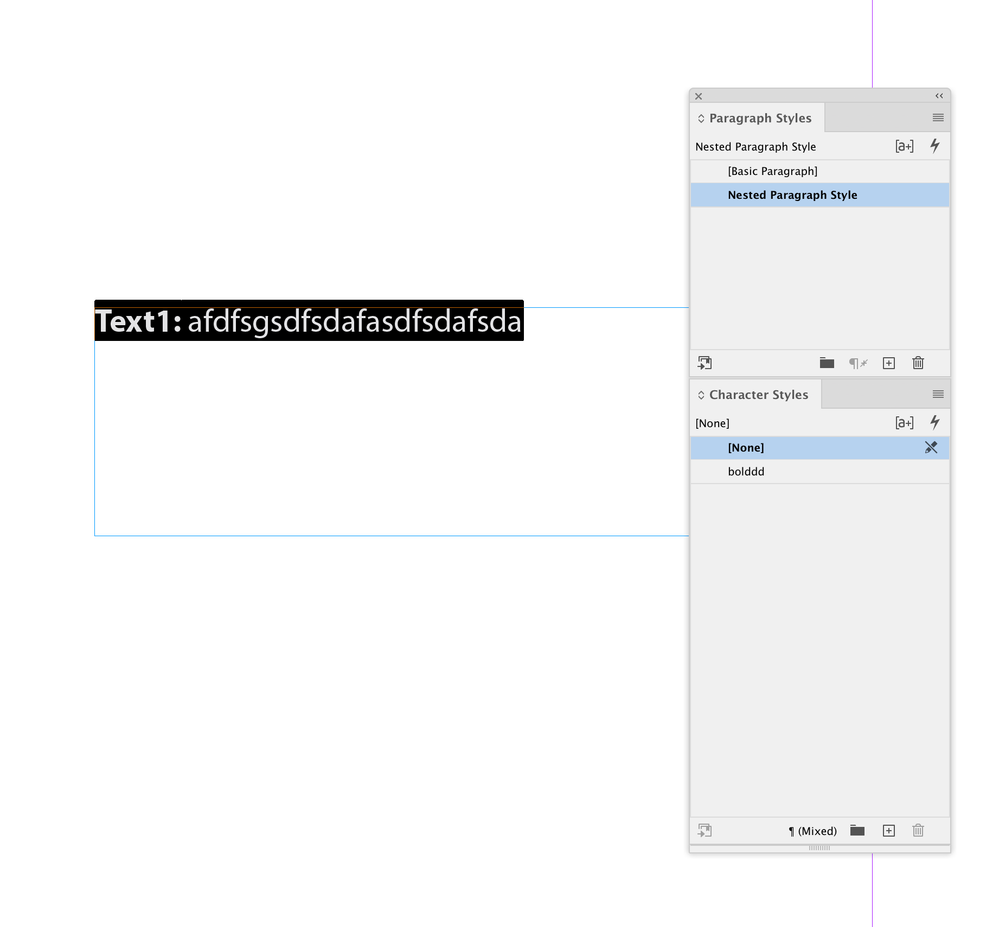Select the [Basic Paragraph] style
Viewport: 999px width, 927px height.
(773, 171)
